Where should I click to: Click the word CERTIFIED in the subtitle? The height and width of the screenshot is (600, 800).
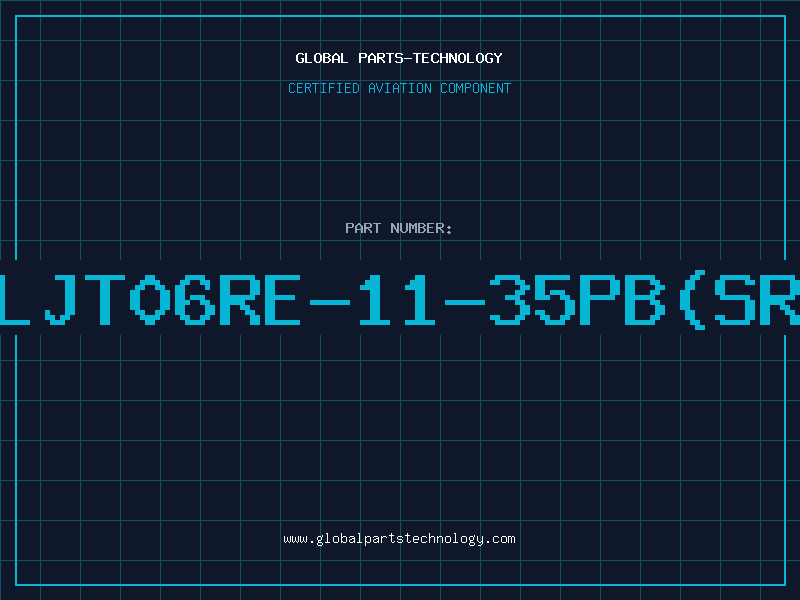point(324,88)
